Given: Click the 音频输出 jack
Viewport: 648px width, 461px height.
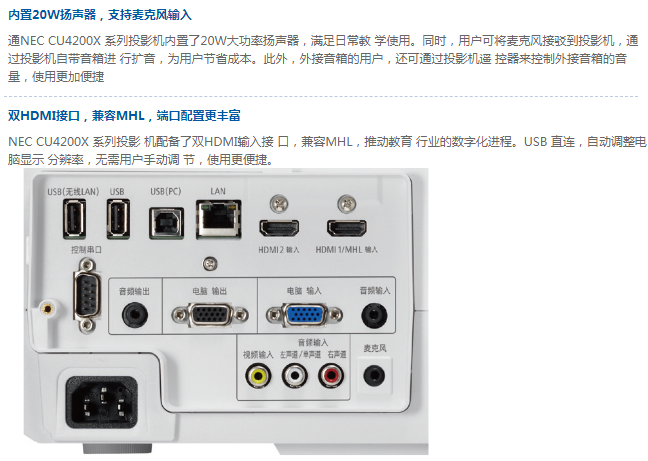Looking at the screenshot, I should tap(135, 316).
